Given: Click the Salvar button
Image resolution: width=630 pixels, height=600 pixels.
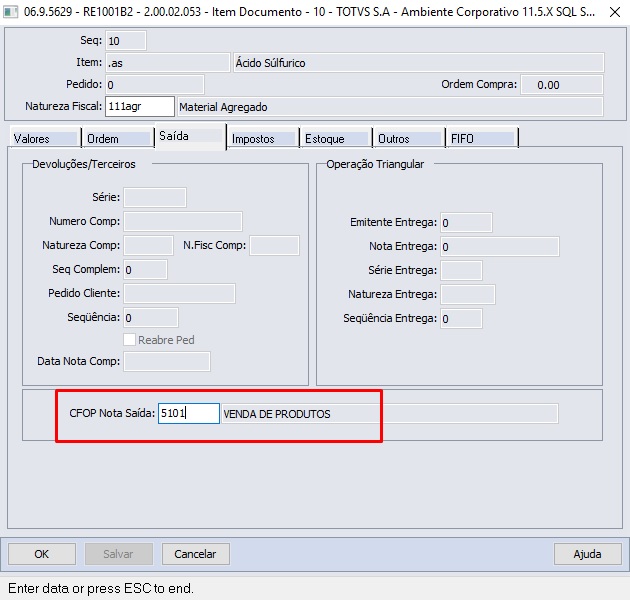Looking at the screenshot, I should point(119,554).
